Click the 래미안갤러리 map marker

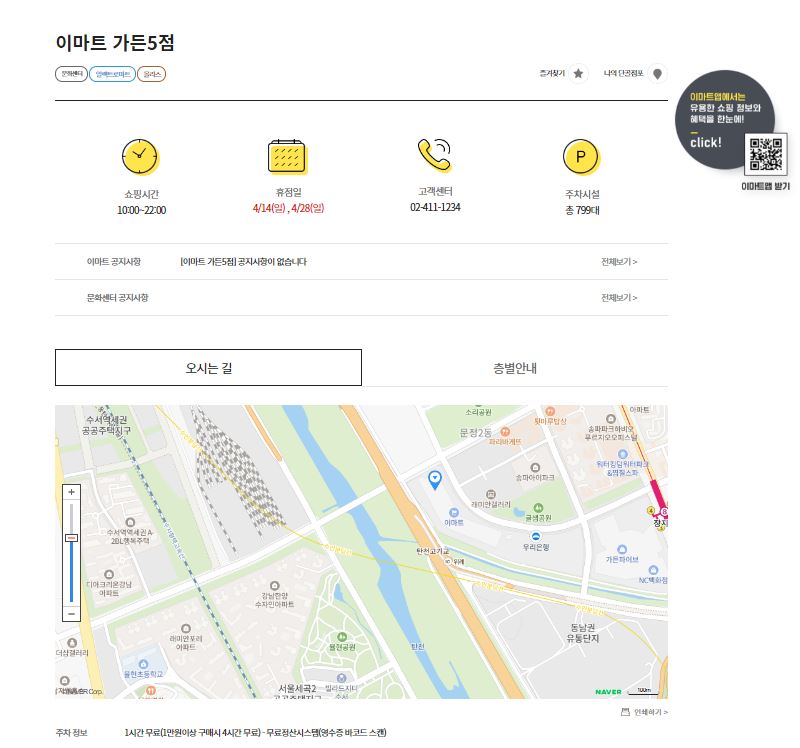491,494
